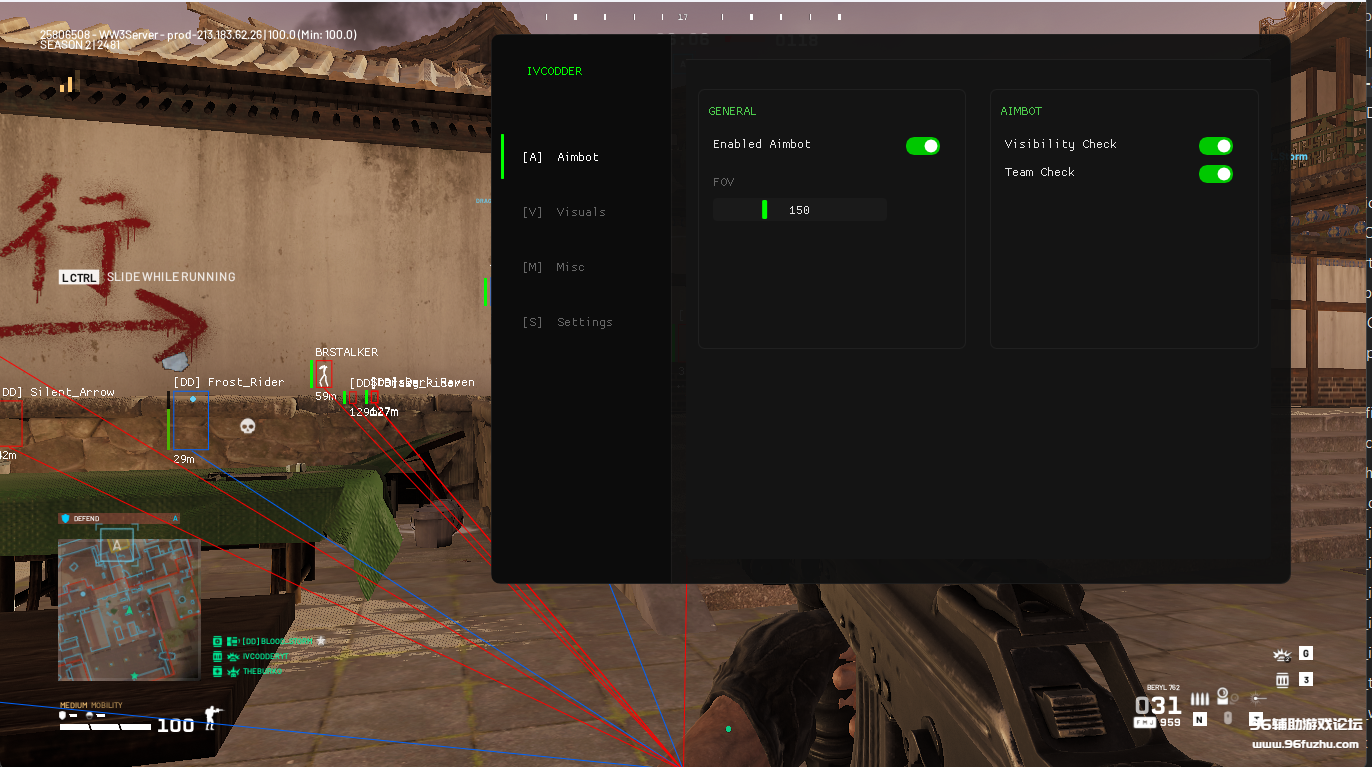Click the soldier stance icon beside health

click(x=211, y=717)
